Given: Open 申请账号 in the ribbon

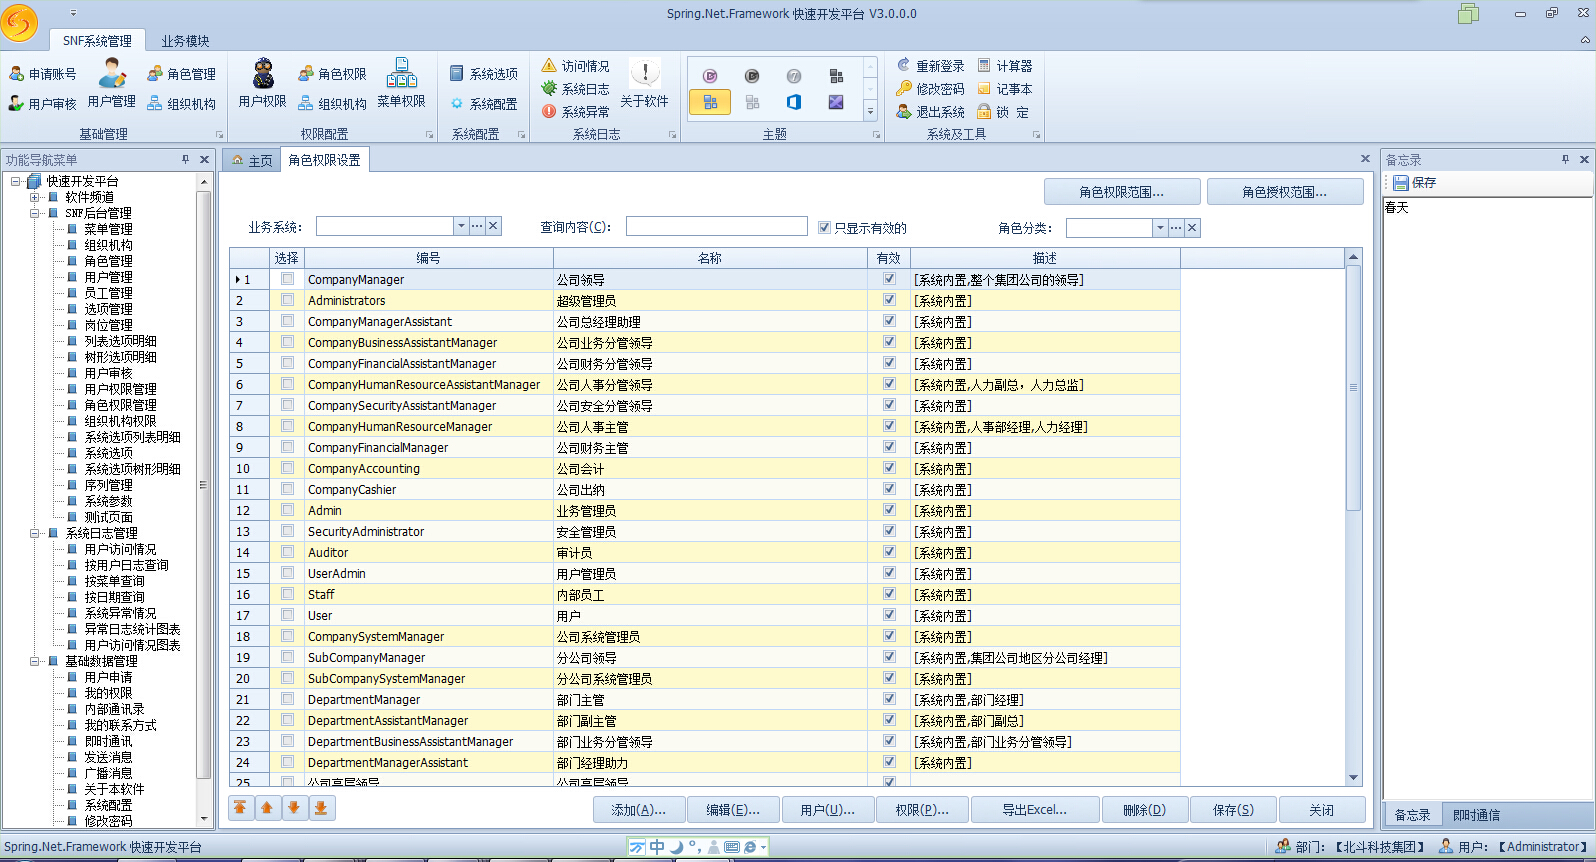Looking at the screenshot, I should click(x=43, y=74).
